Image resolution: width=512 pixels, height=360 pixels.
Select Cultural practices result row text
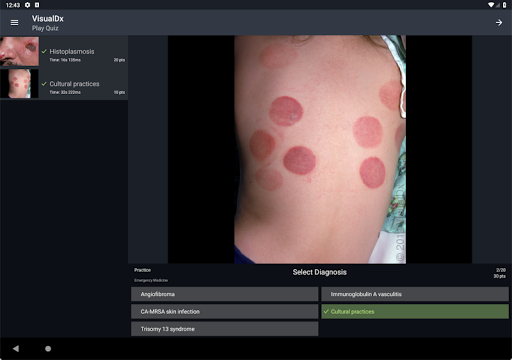(x=74, y=84)
